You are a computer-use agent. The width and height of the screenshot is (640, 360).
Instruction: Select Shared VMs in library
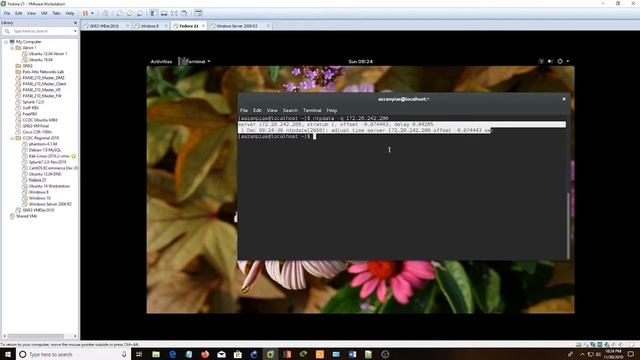(26, 216)
